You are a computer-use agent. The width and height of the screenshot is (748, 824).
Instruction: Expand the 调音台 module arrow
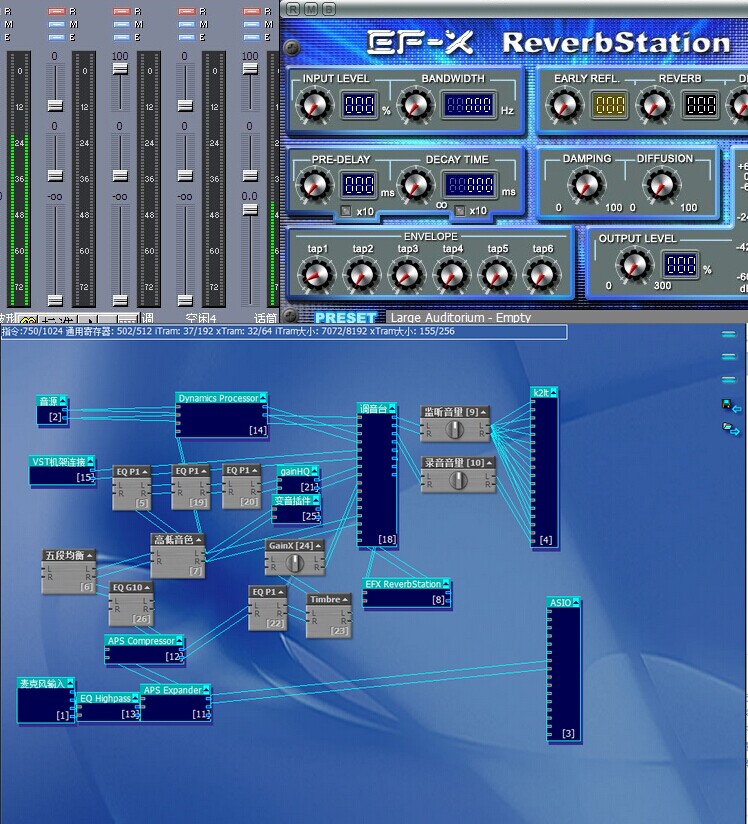pyautogui.click(x=392, y=408)
